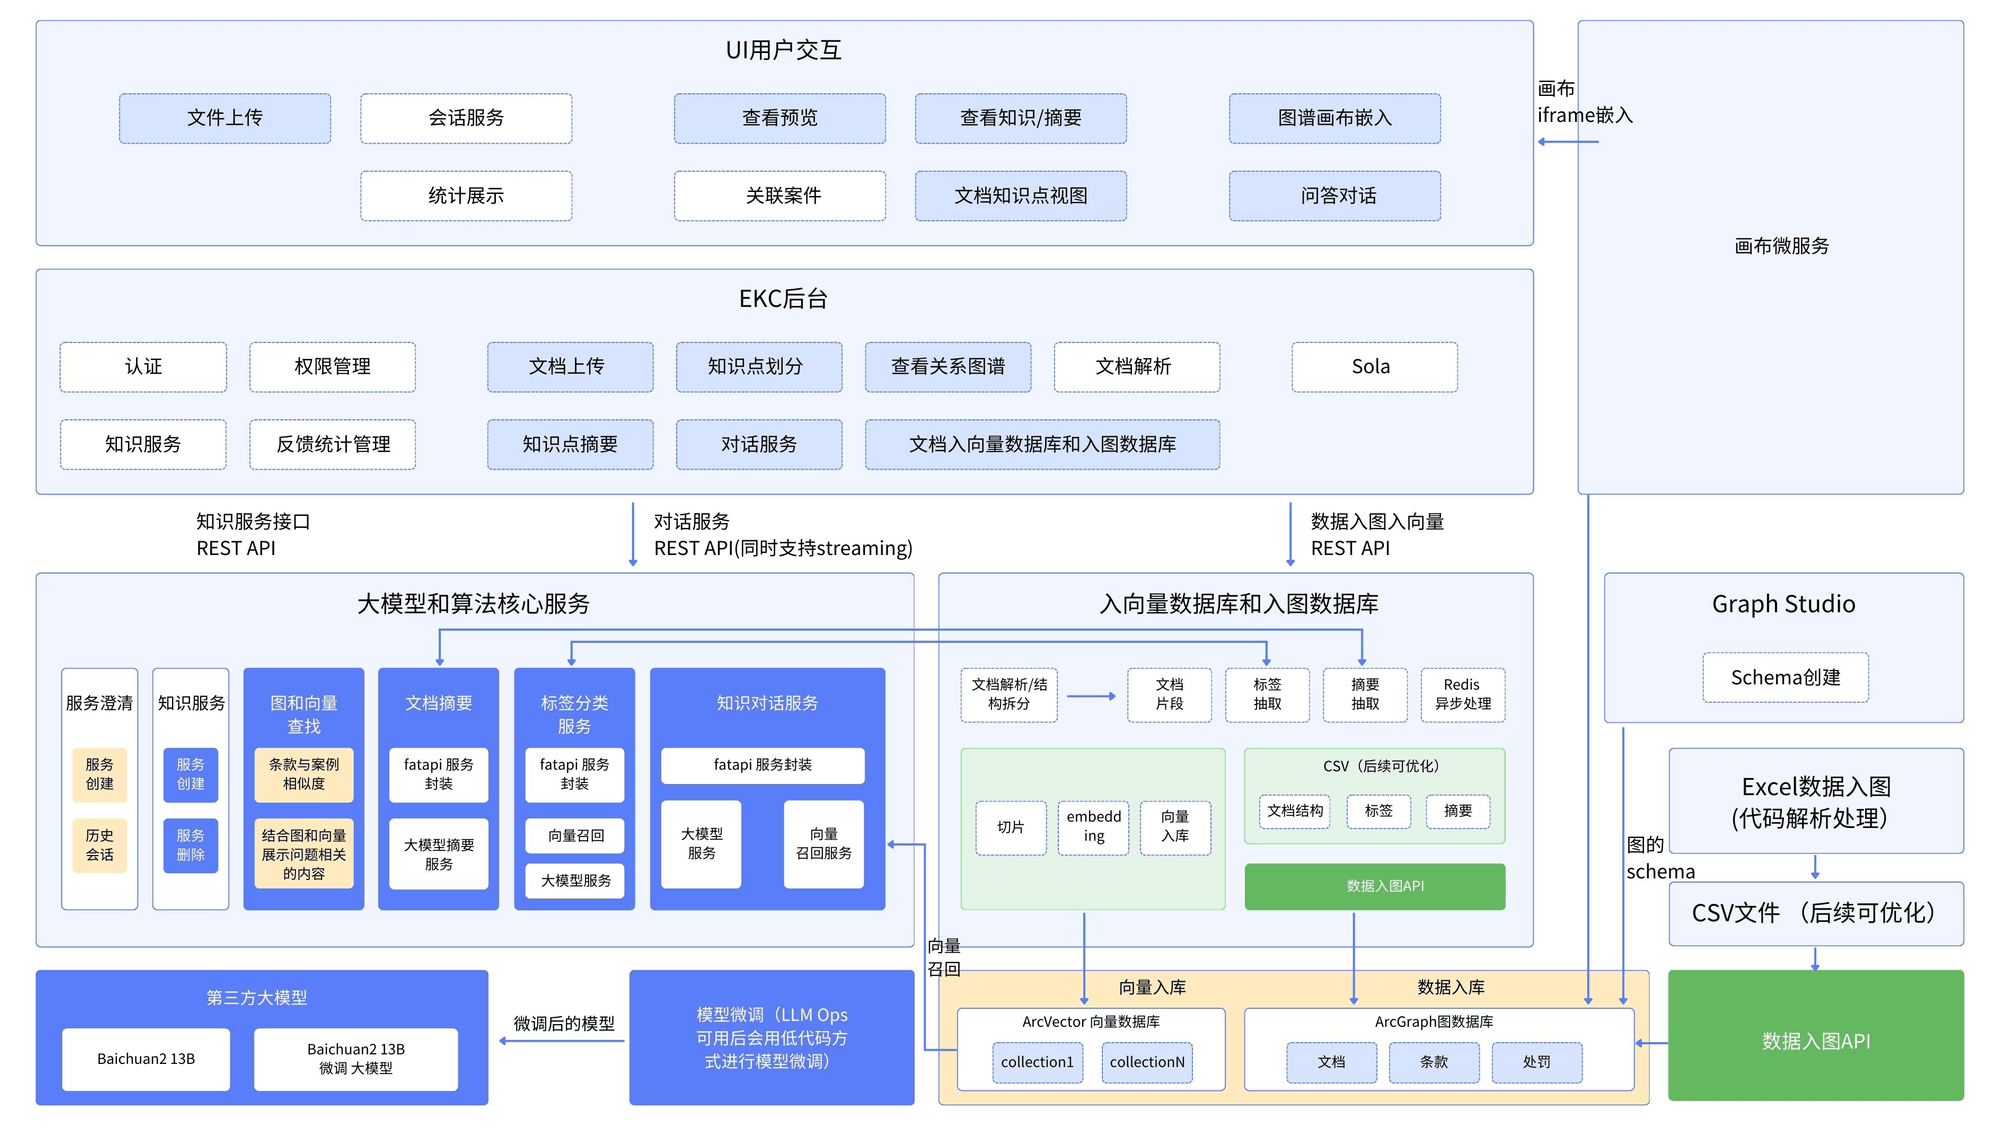This screenshot has width=2000, height=1145.
Task: Select the 向量召回服务 box in 知识对话服务
Action: (823, 843)
